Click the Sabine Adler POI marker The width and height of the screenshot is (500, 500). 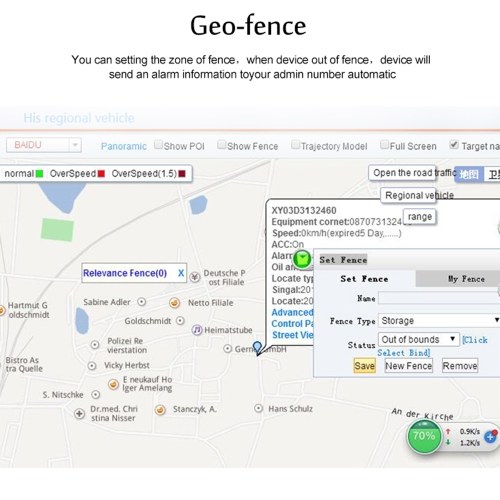(x=142, y=302)
